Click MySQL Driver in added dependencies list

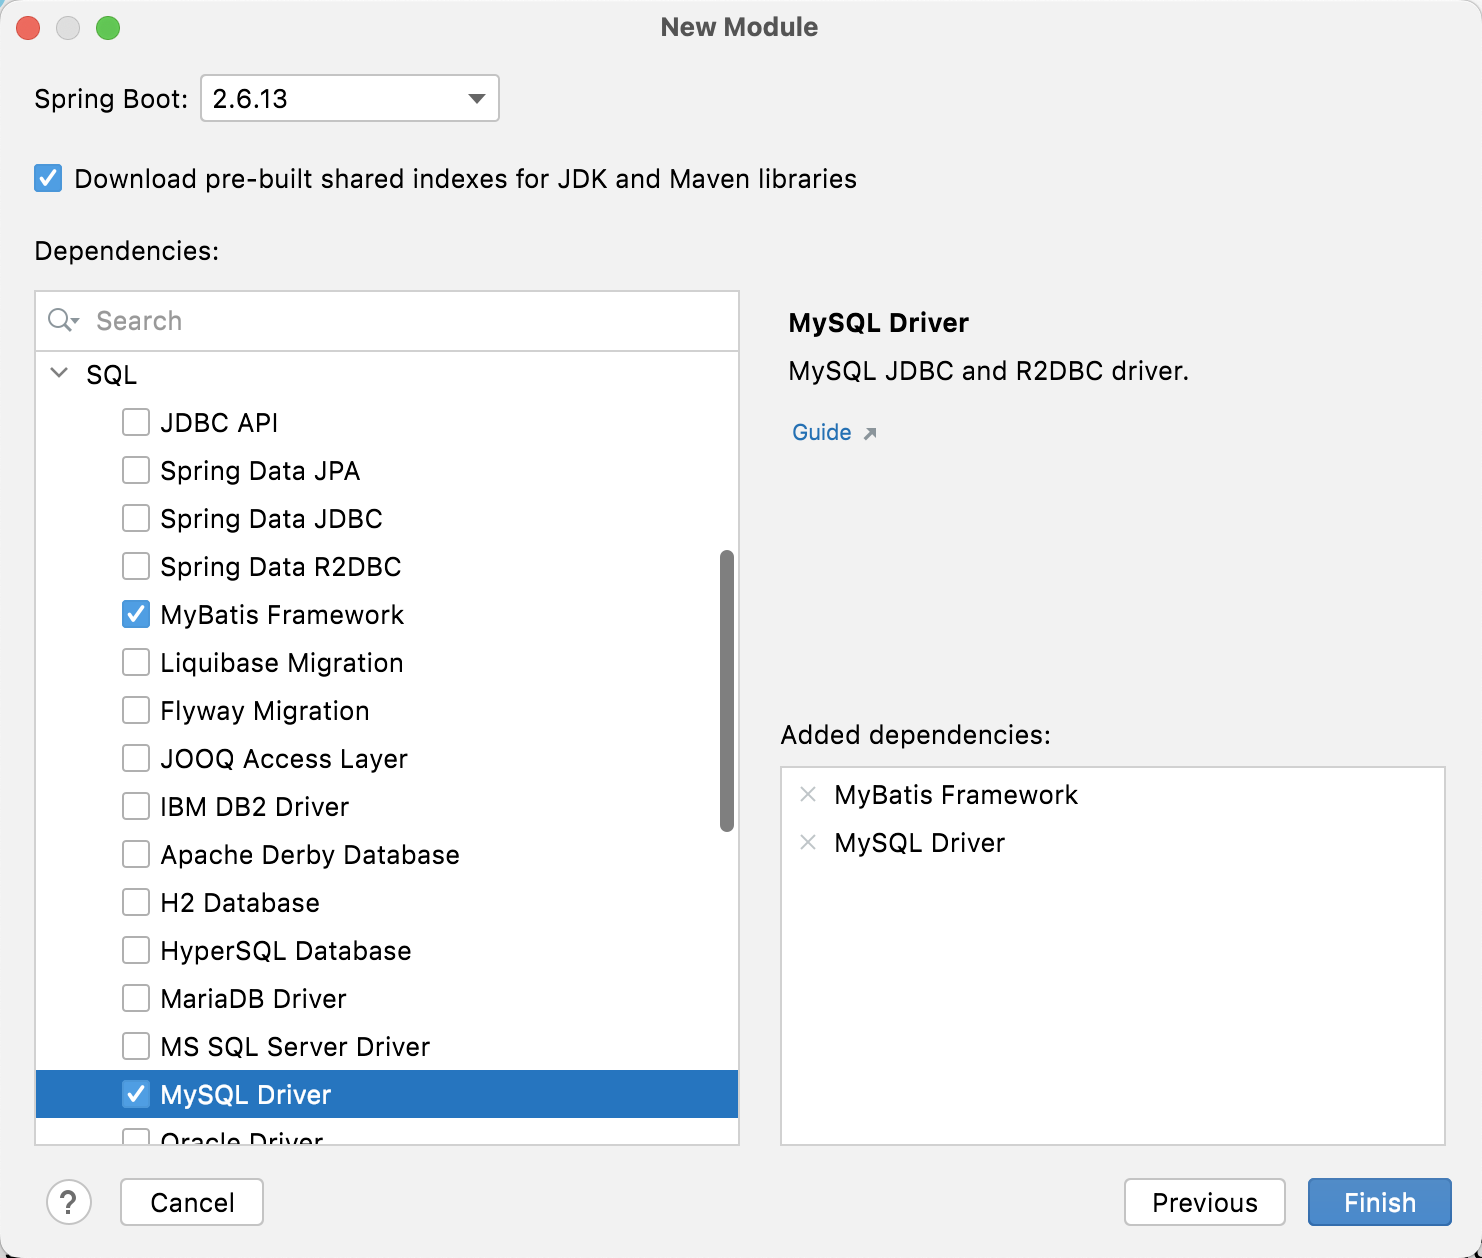pos(920,843)
